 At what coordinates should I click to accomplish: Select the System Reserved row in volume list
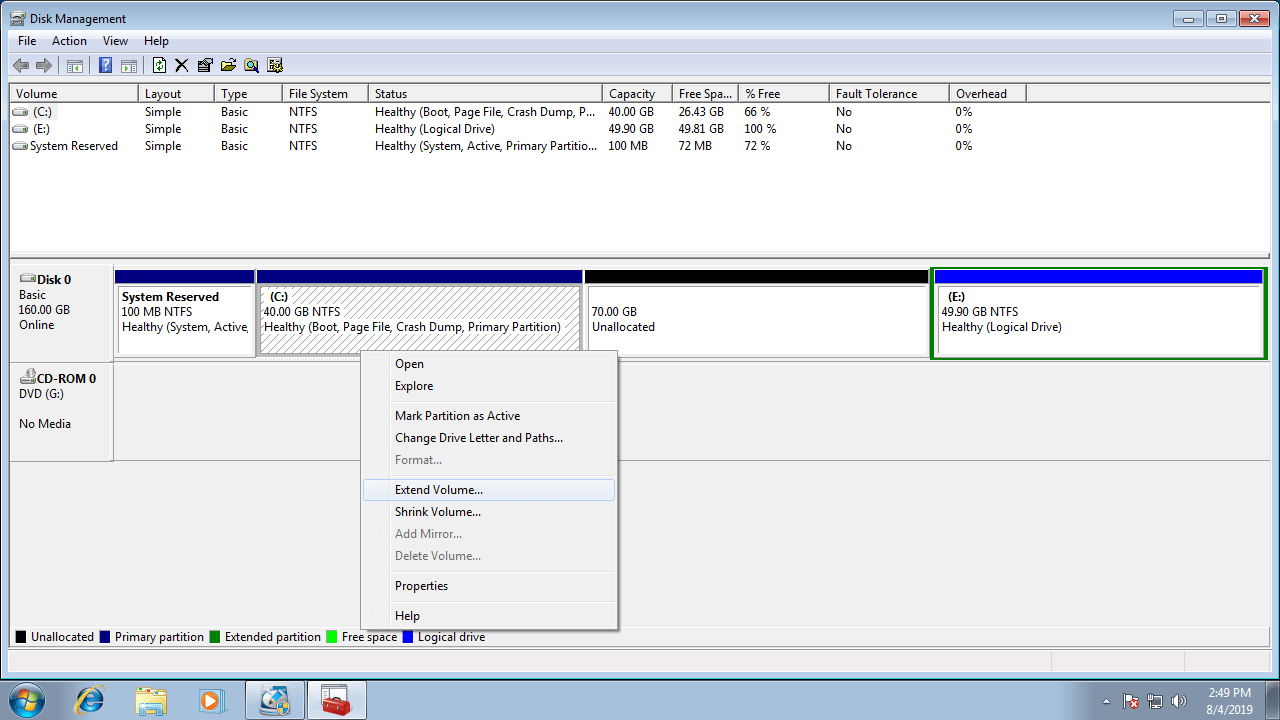pyautogui.click(x=73, y=146)
